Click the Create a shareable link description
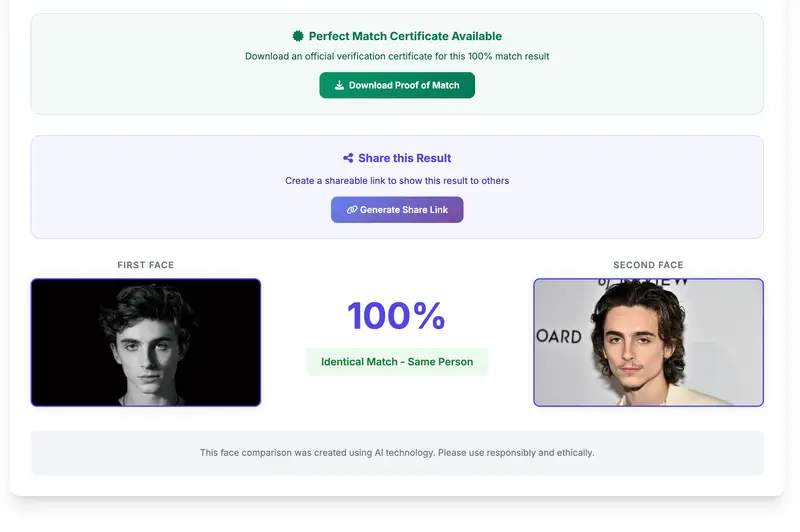Screen dimensions: 800x532 point(397,181)
